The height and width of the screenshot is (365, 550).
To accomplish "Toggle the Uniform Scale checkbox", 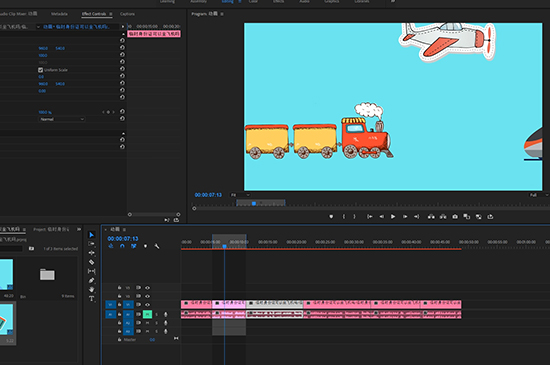I will [40, 70].
